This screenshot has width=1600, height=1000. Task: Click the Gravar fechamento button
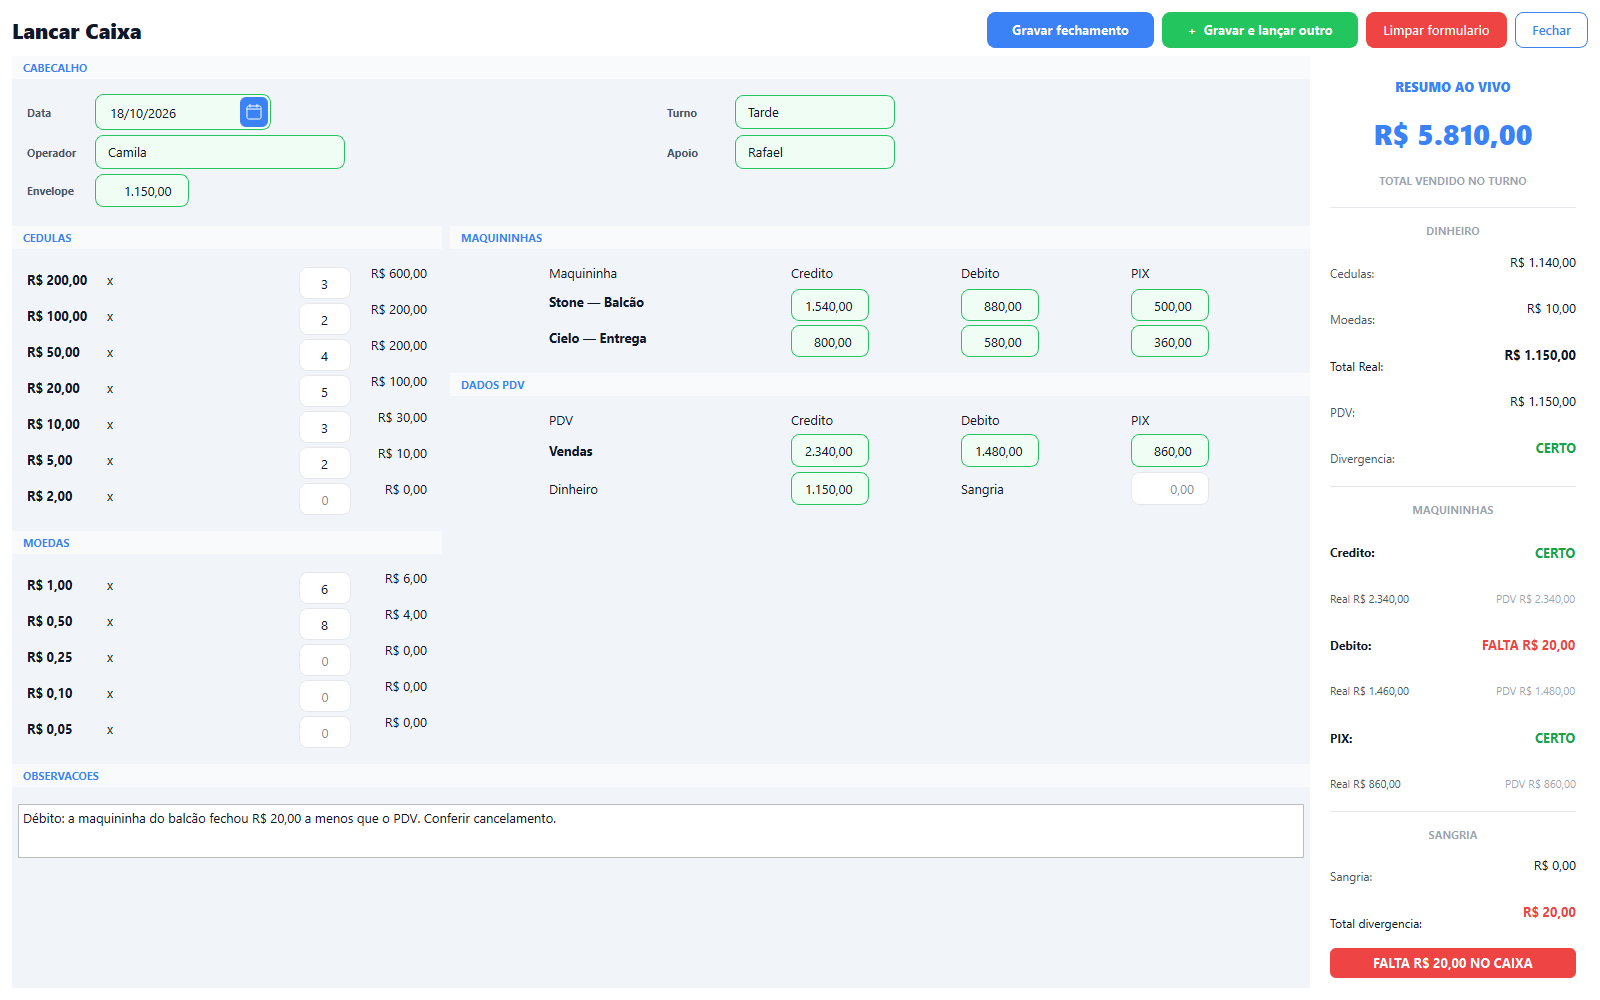coord(1070,30)
